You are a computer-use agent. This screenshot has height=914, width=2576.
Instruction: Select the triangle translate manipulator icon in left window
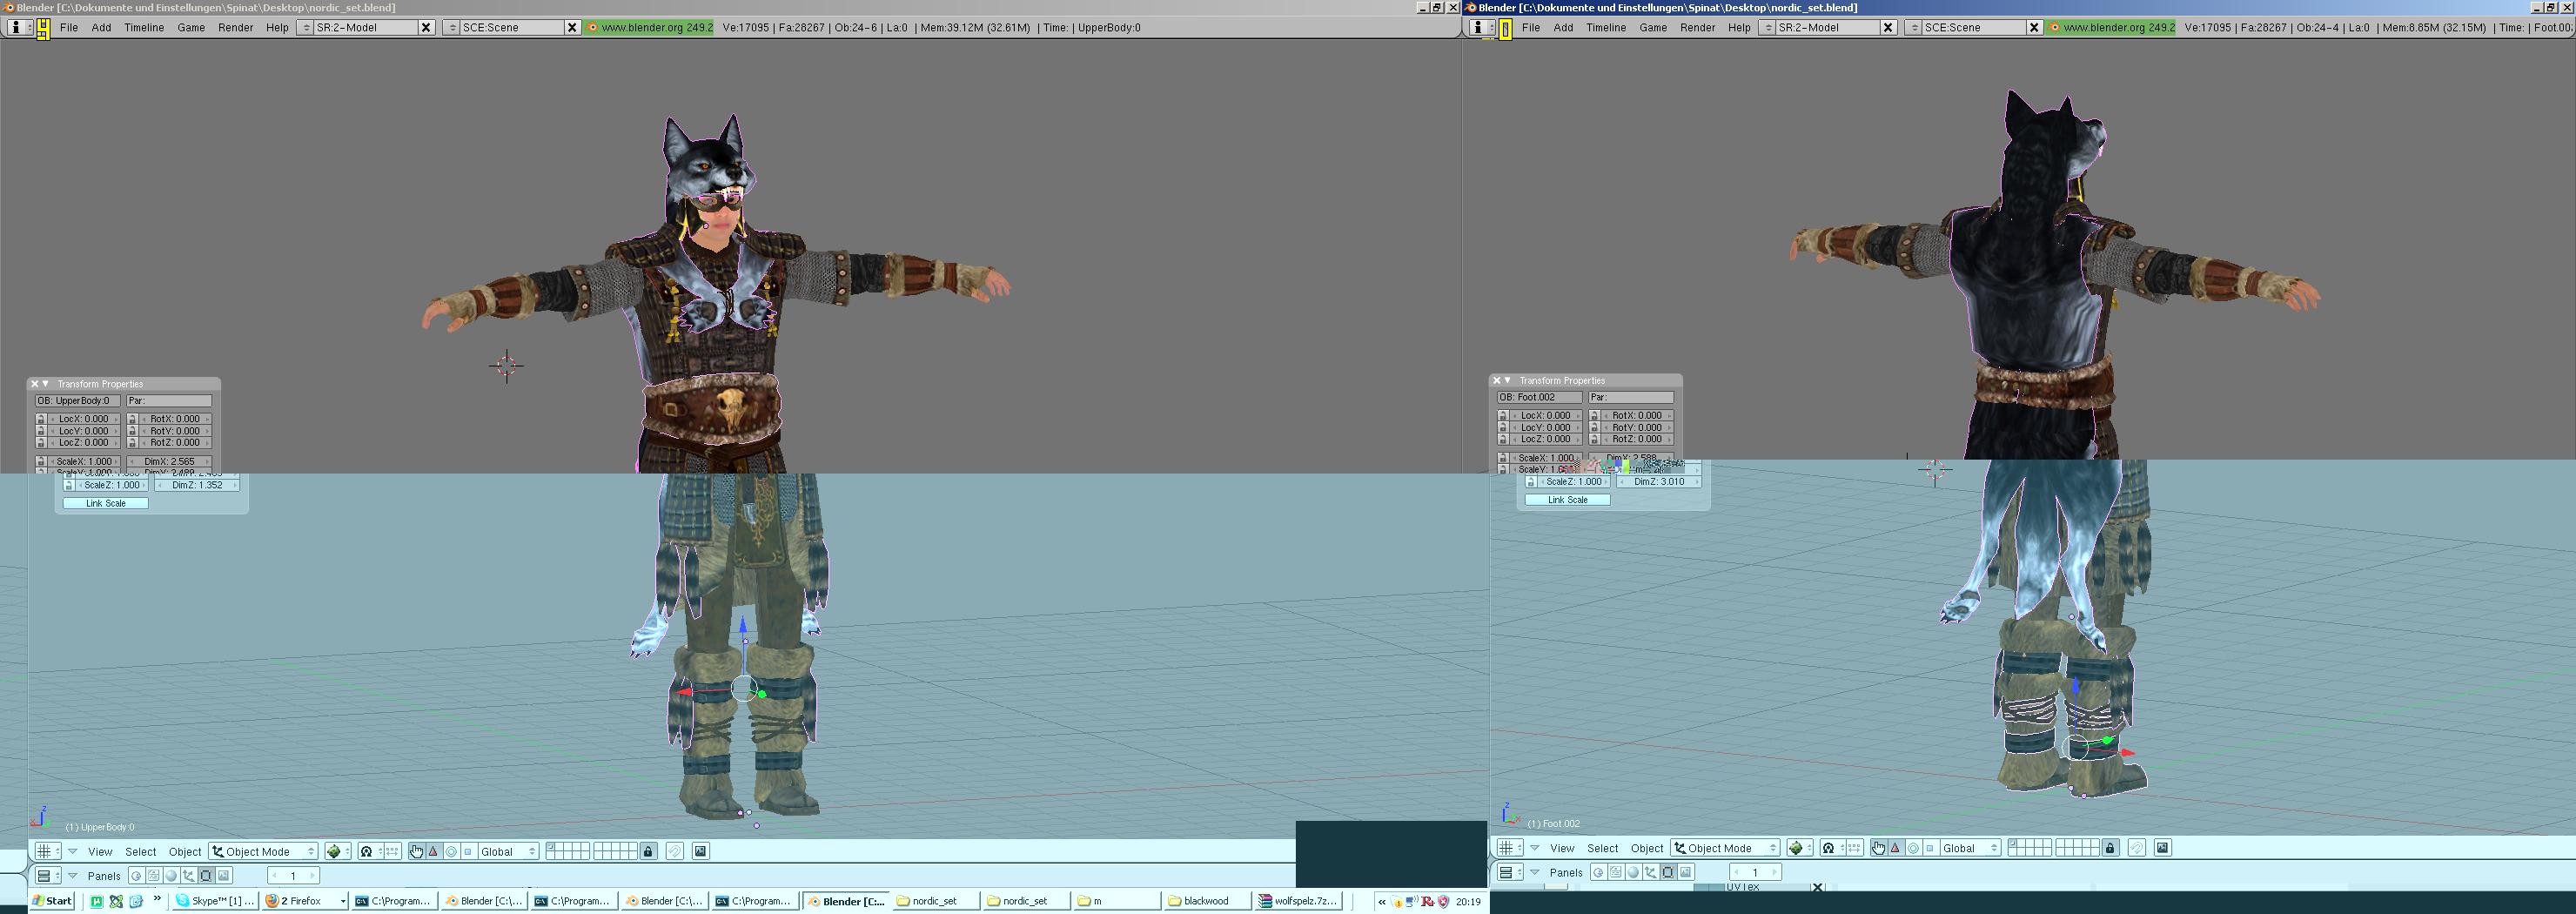point(433,852)
